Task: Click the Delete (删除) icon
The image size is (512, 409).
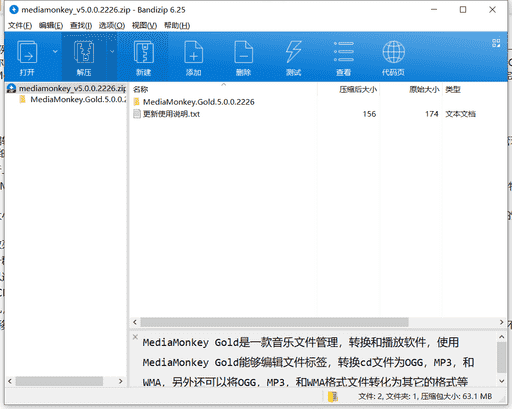Action: click(244, 52)
